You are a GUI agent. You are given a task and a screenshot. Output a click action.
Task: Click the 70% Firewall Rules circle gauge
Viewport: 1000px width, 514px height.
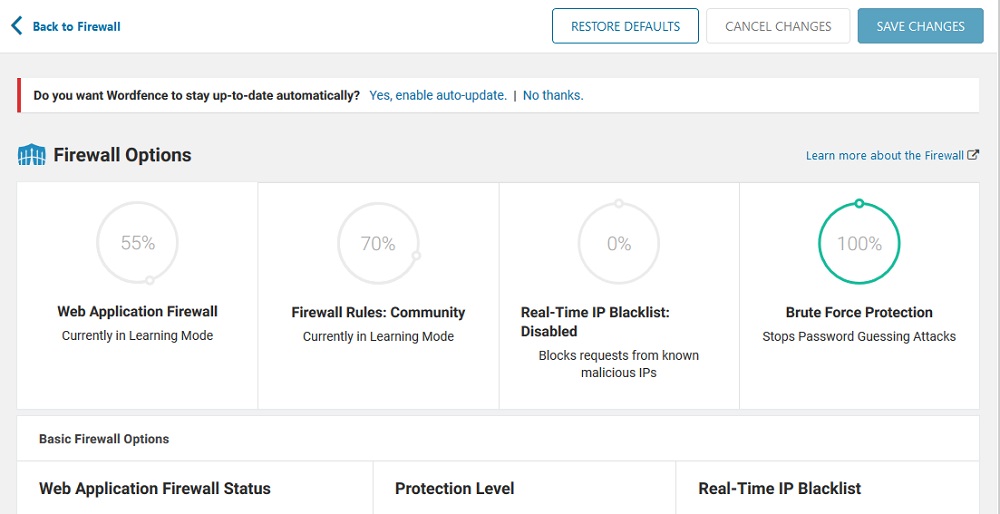pos(378,243)
